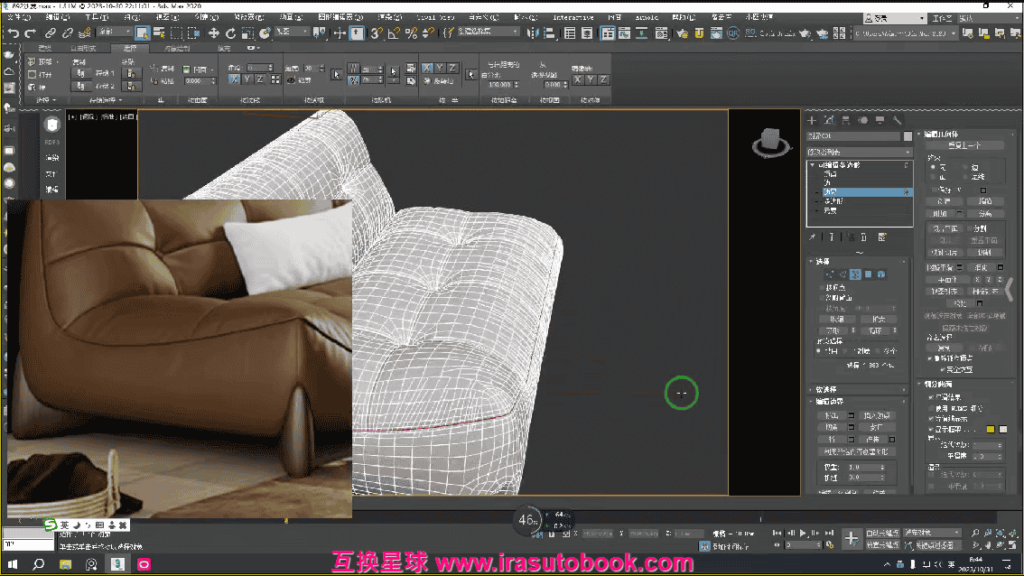Toggle the Ignore Backfacing checkbox
Viewport: 1024px width, 576px height.
click(x=822, y=298)
